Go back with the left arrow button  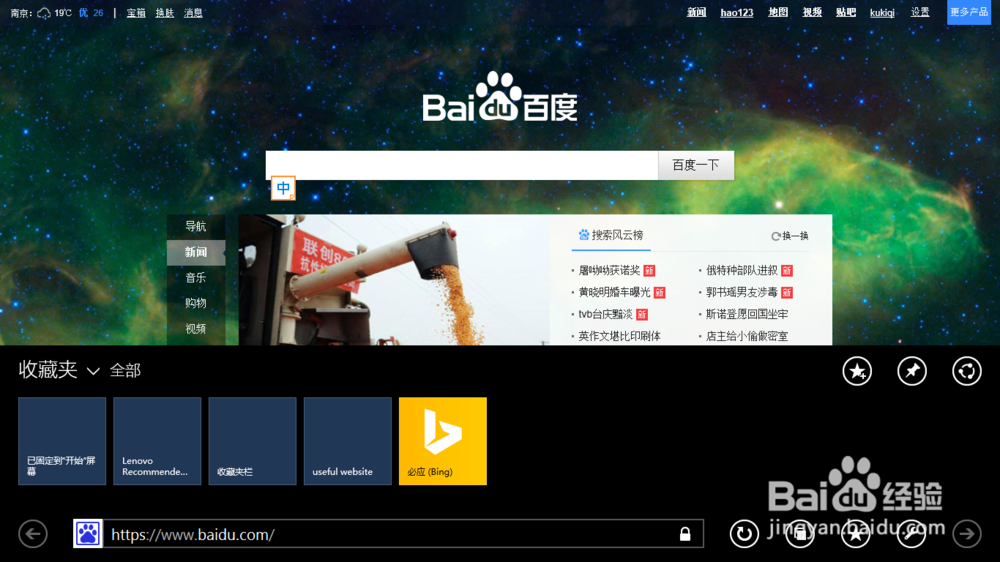[33, 533]
